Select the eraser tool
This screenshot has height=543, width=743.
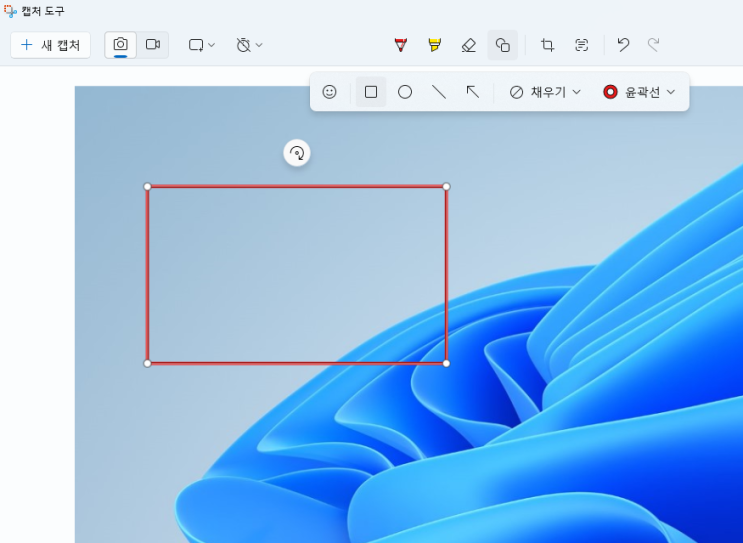click(x=469, y=45)
